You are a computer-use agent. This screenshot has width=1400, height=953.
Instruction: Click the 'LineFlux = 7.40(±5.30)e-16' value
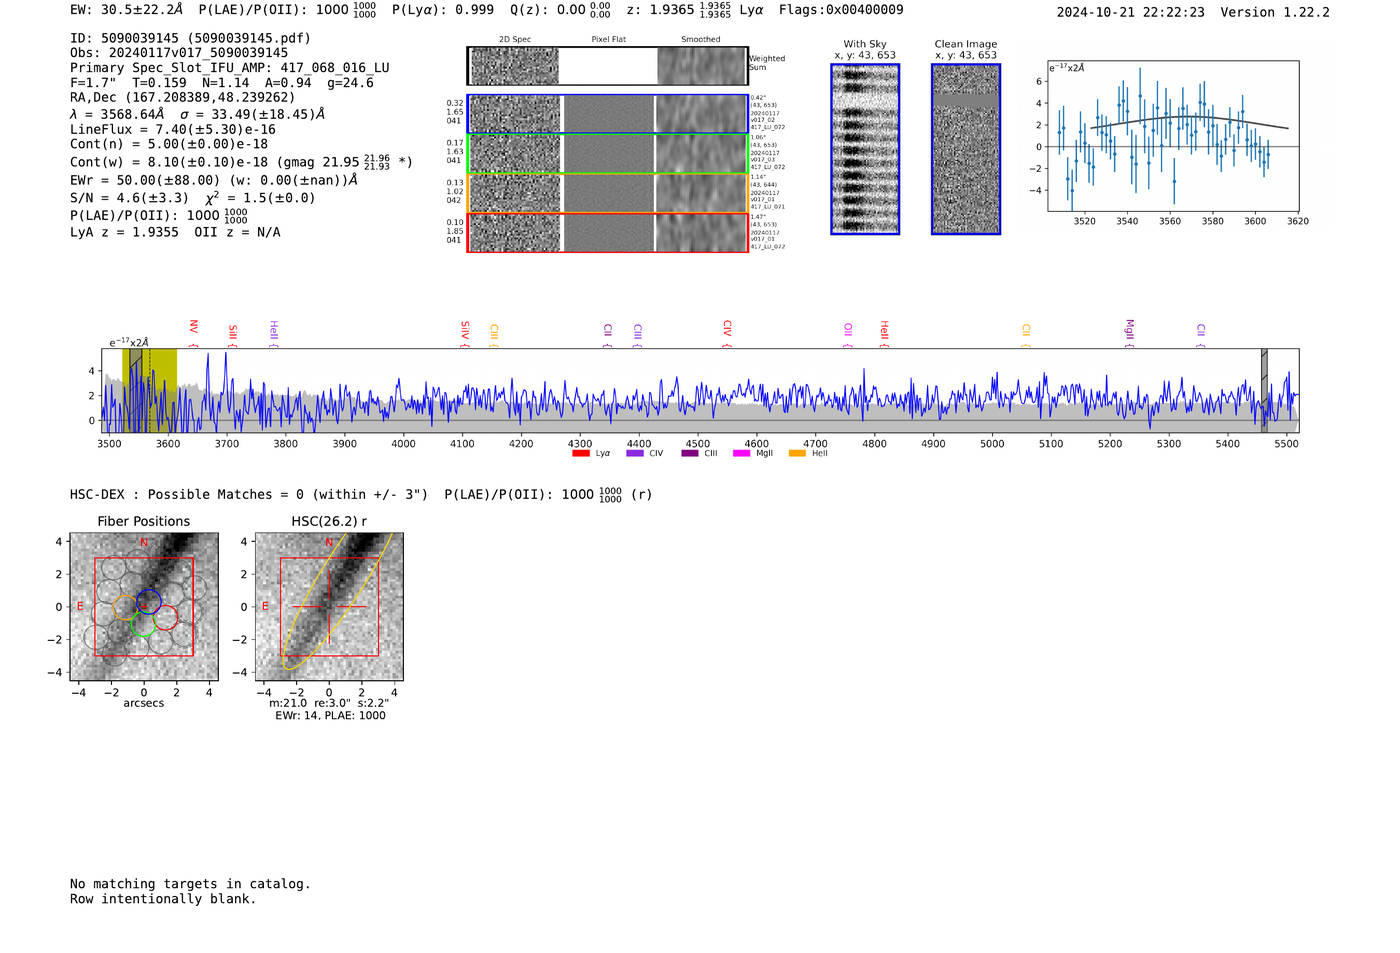click(x=173, y=129)
